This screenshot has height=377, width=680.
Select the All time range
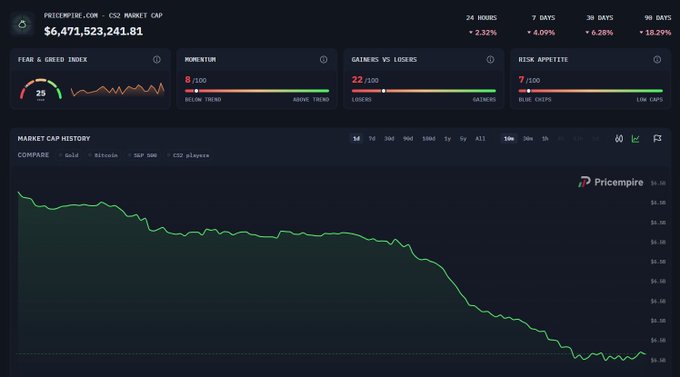[x=480, y=138]
